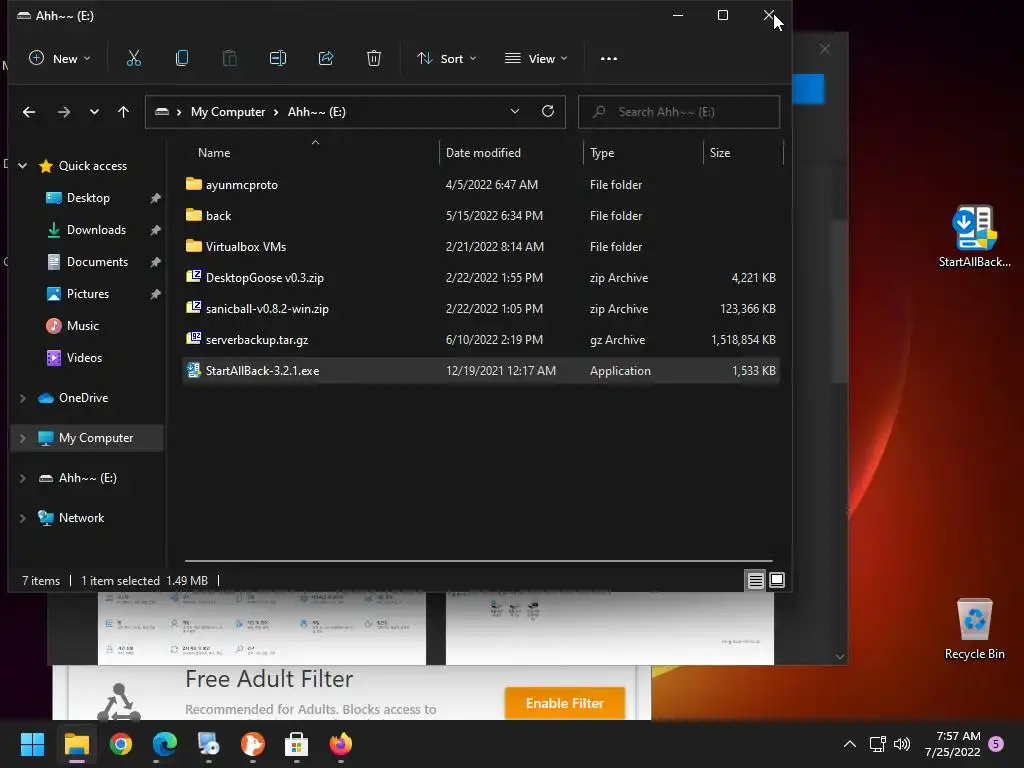The width and height of the screenshot is (1024, 768).
Task: Open the Sort dropdown menu
Action: click(447, 59)
